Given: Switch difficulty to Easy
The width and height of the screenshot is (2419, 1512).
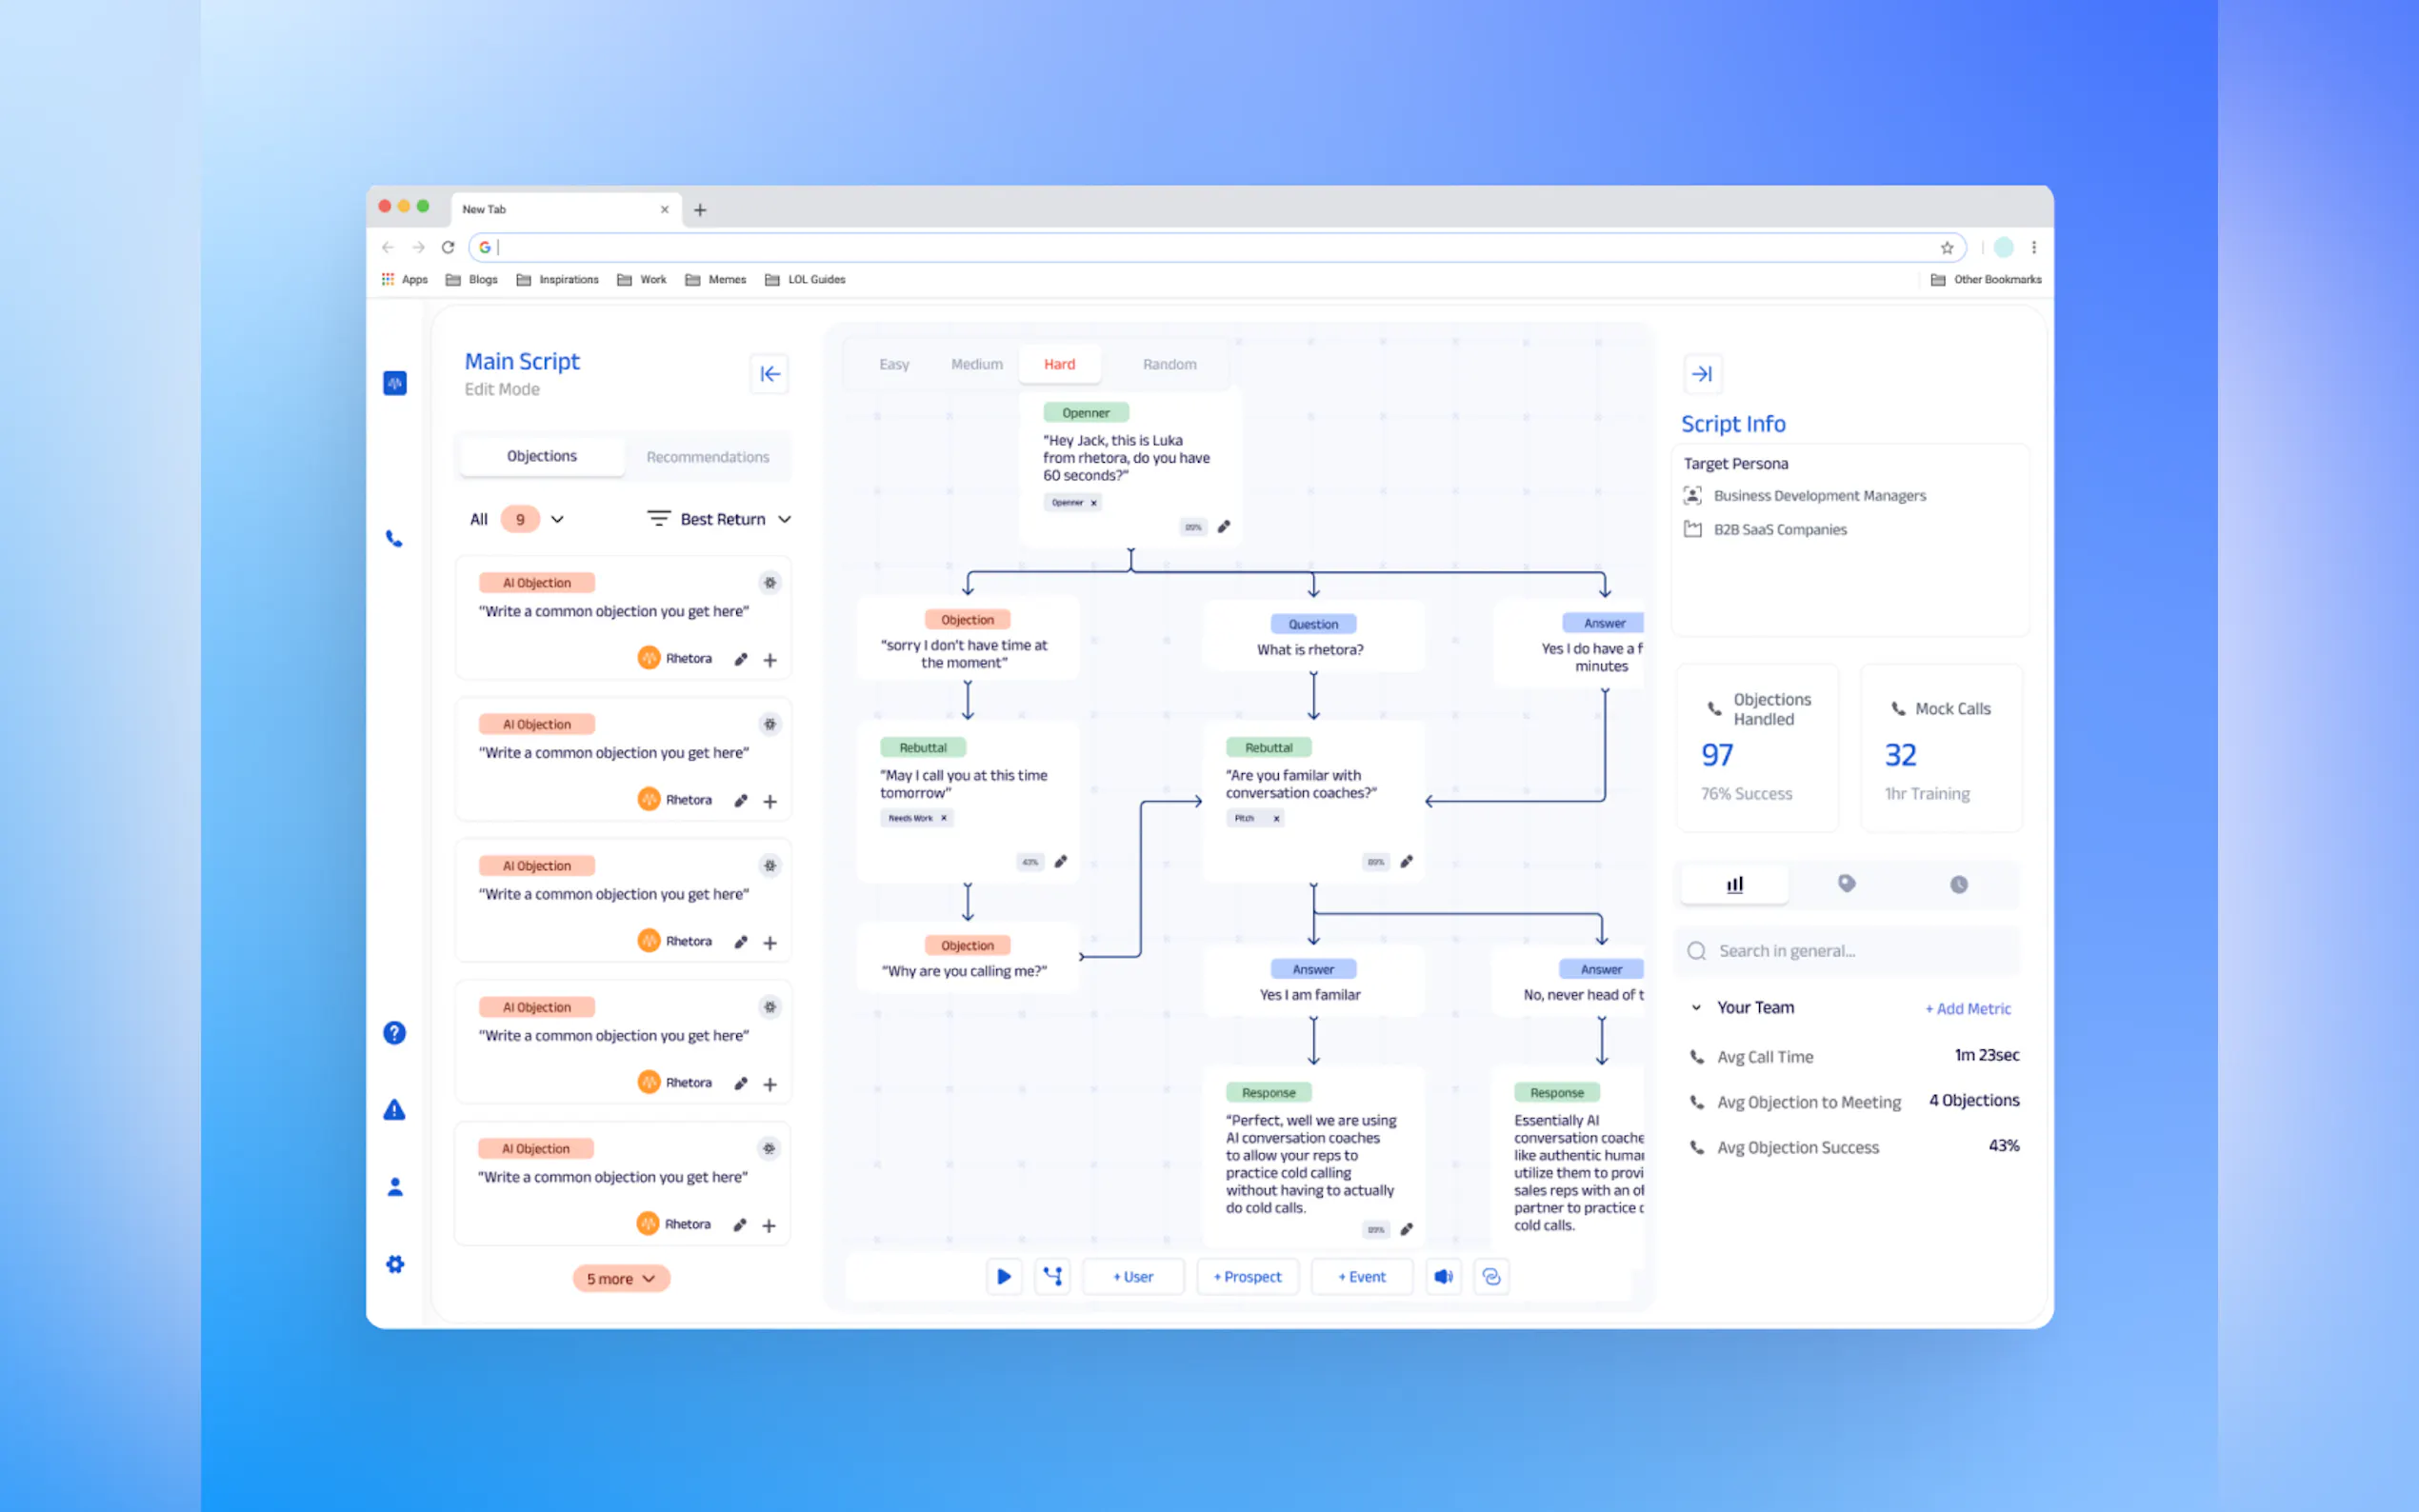Looking at the screenshot, I should point(894,364).
